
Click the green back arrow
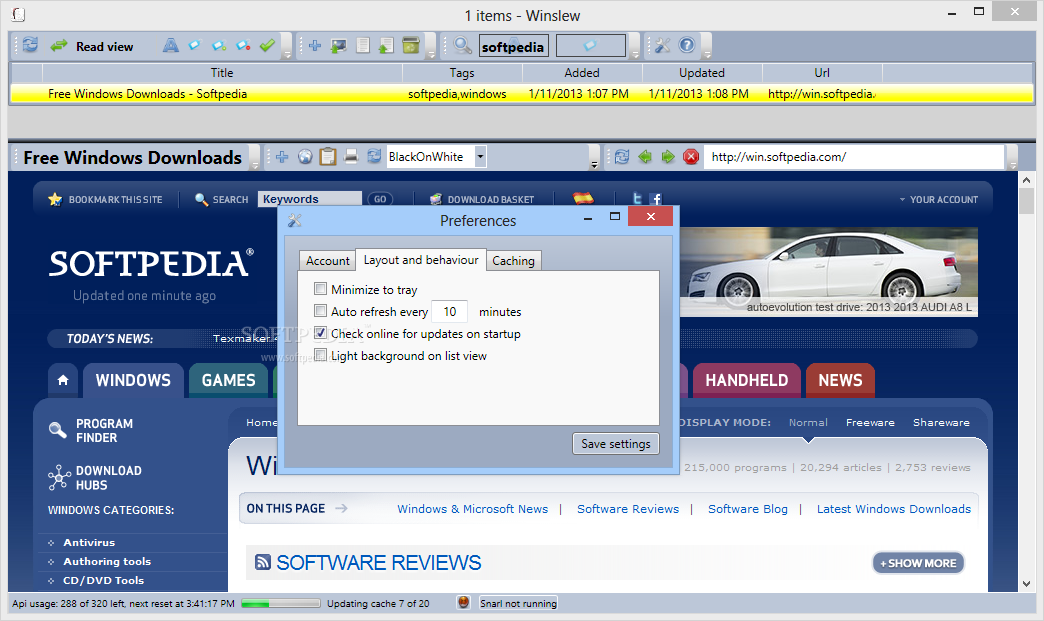tap(645, 157)
